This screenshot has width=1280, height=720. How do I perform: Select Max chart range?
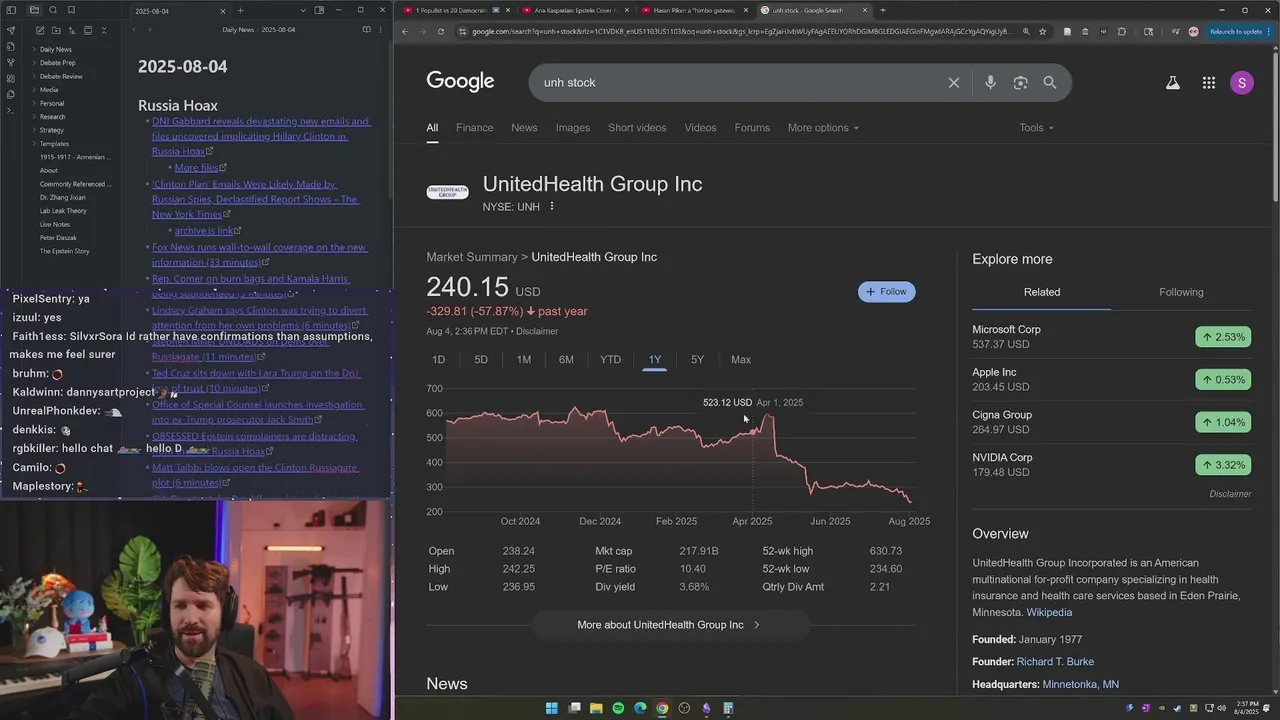tap(741, 360)
